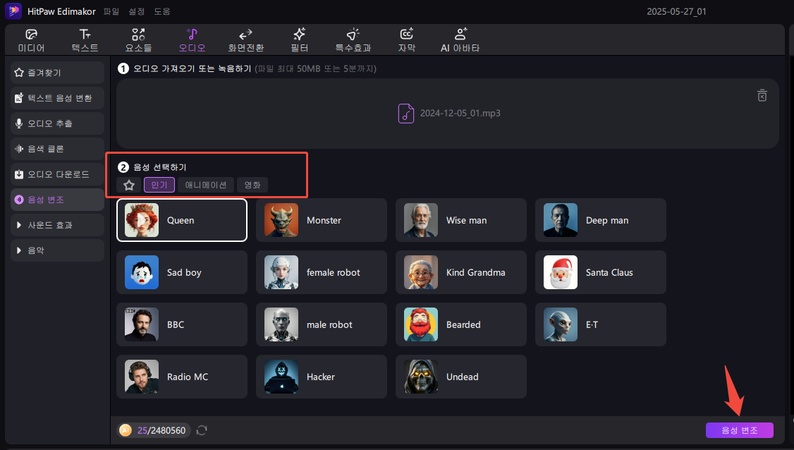Open the 미디어 media panel icon
This screenshot has height=450, width=794.
coord(31,34)
